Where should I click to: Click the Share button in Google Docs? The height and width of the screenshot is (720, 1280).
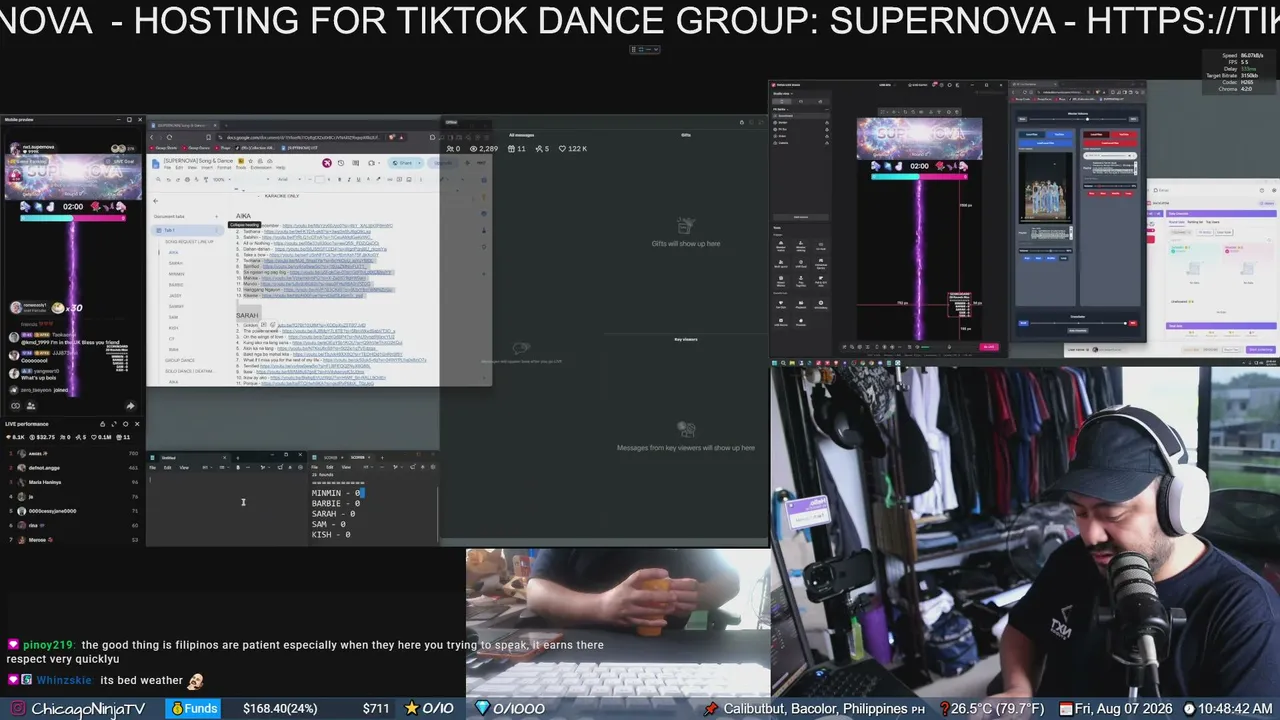point(402,163)
